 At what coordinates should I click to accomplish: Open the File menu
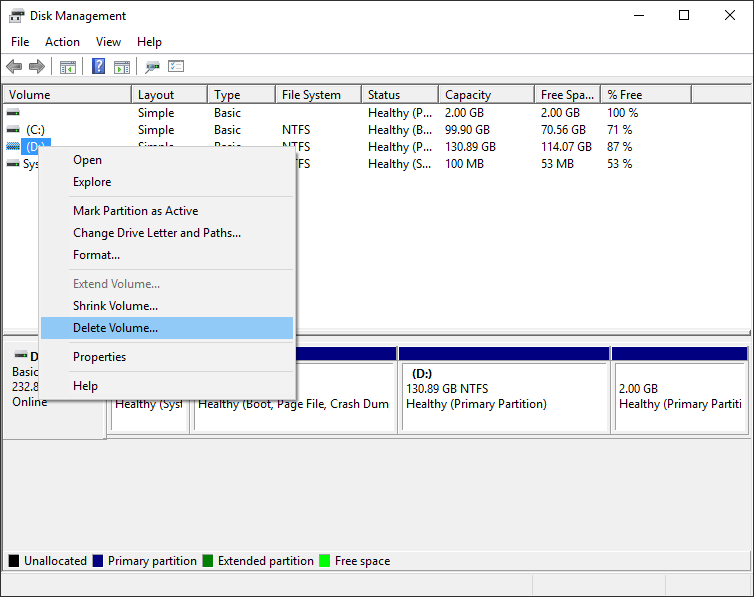20,42
